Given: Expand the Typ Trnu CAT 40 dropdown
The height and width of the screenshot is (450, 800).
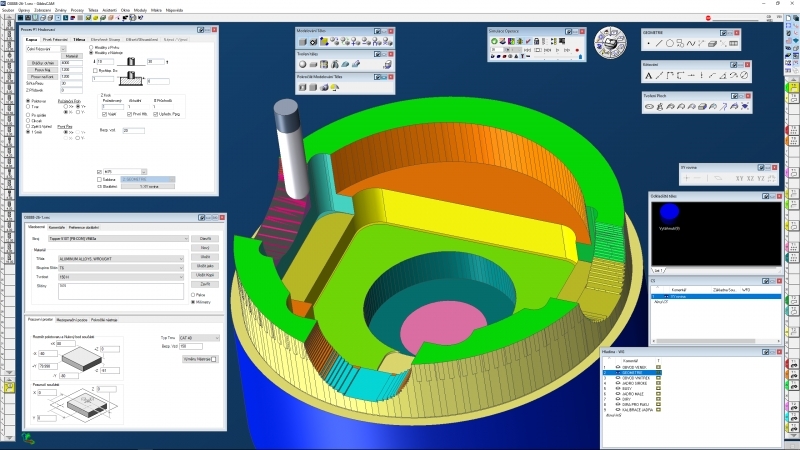Looking at the screenshot, I should (x=202, y=339).
